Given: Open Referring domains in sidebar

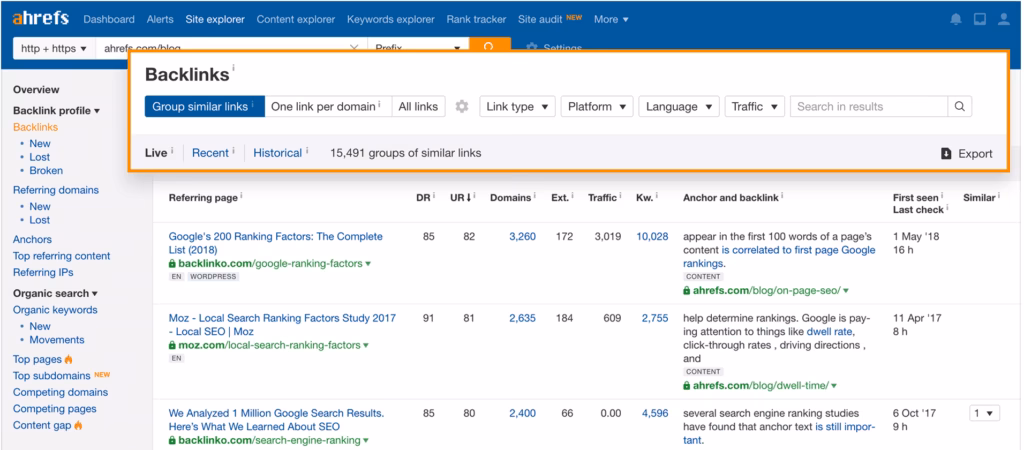Looking at the screenshot, I should point(56,190).
